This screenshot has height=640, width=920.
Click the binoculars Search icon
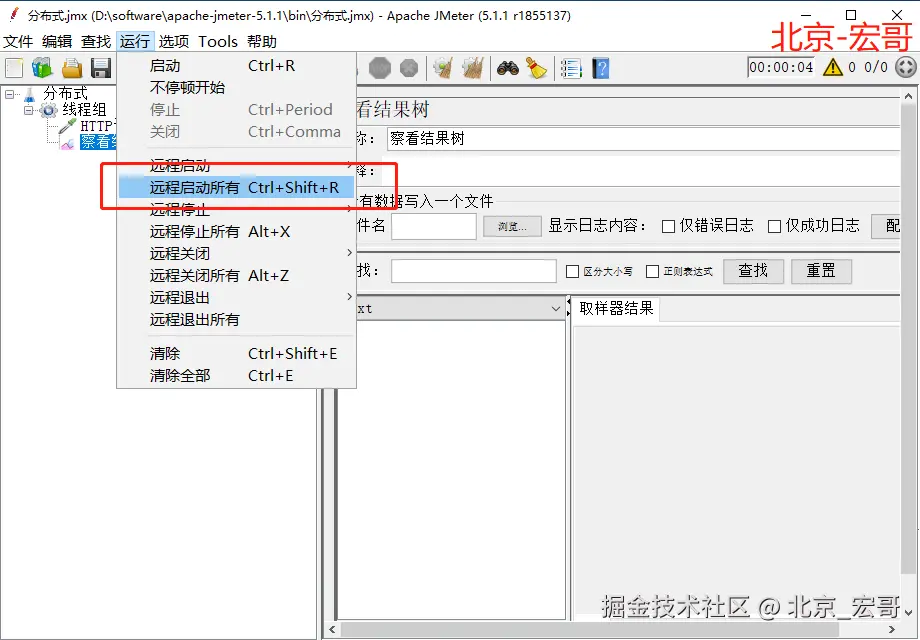coord(508,68)
